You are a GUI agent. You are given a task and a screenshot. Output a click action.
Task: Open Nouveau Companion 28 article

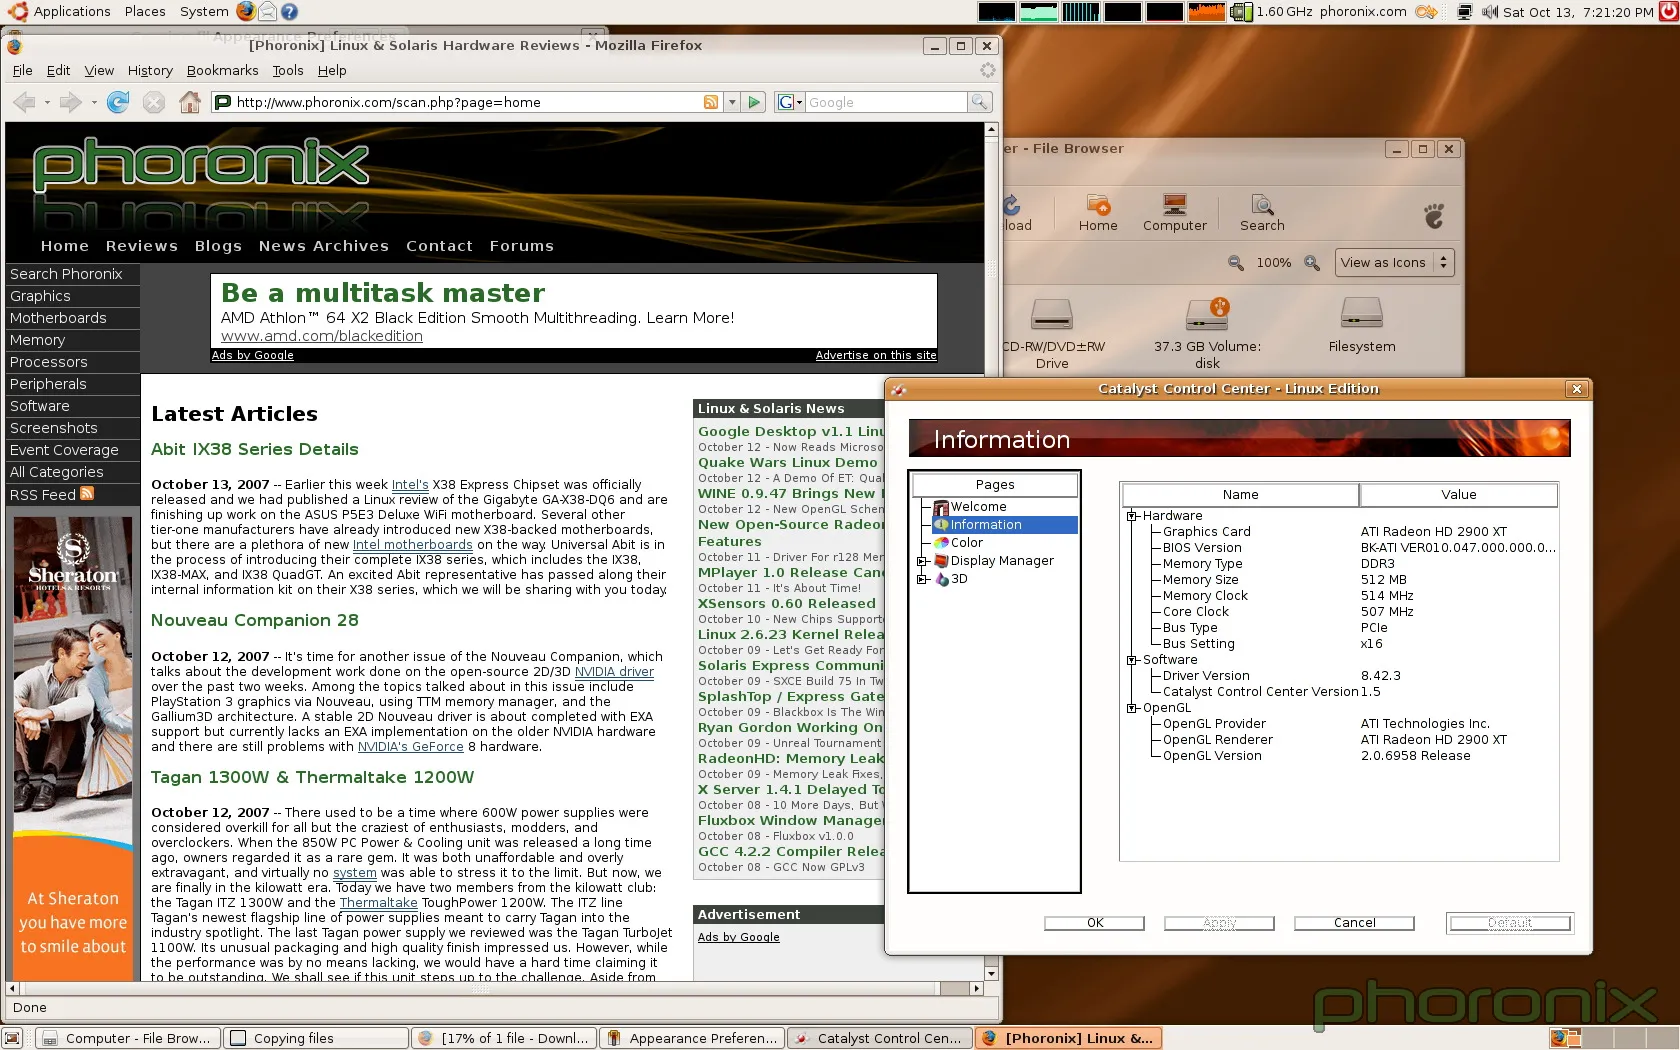pyautogui.click(x=254, y=621)
